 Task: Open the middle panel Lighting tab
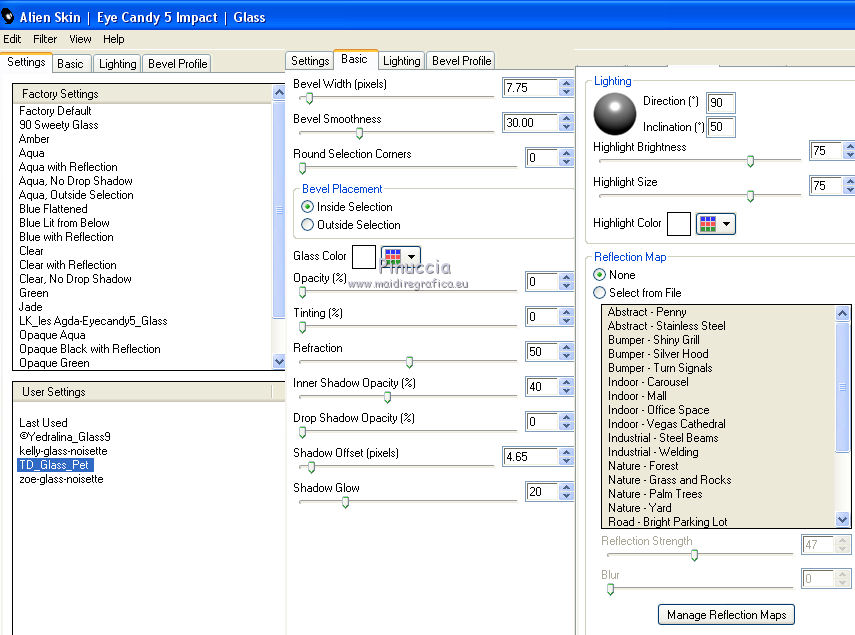[401, 61]
